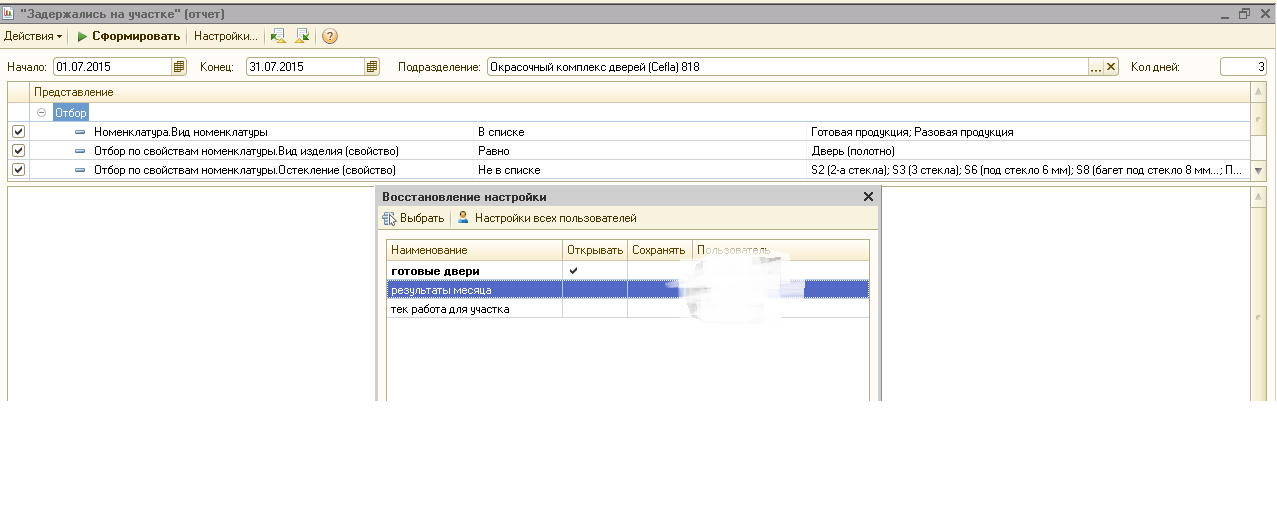This screenshot has height=532, width=1277.
Task: Clear the Подразделение field with X button
Action: coord(1110,67)
